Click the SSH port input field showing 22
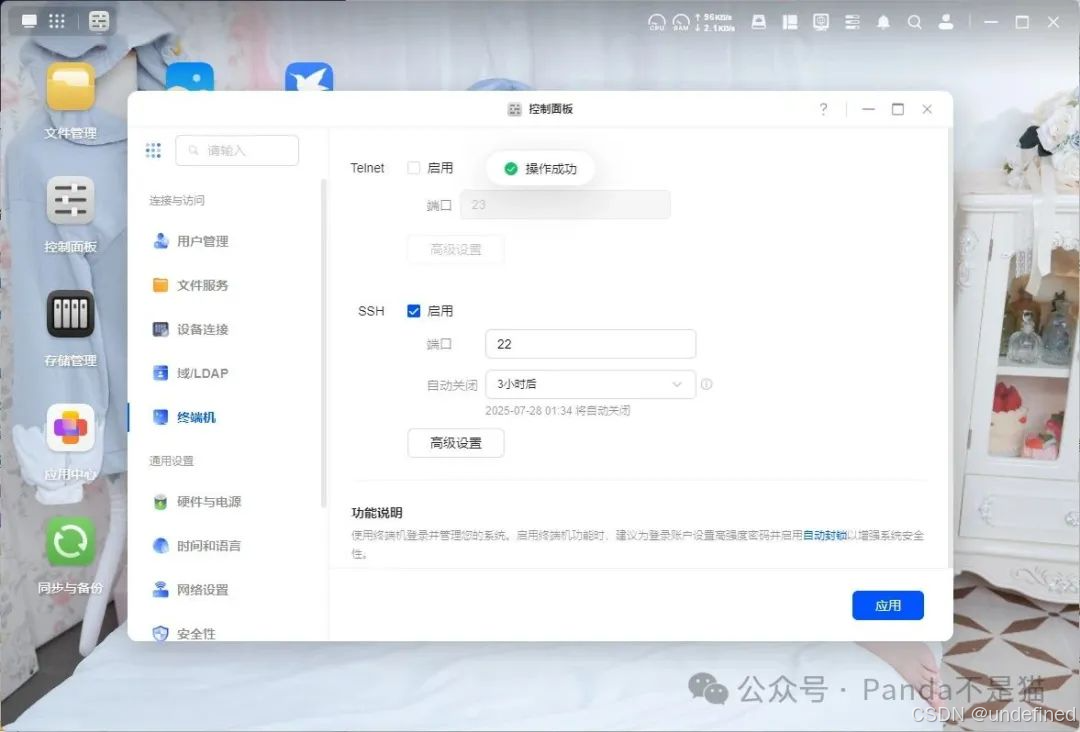Screen dimensions: 1080x732 pyautogui.click(x=590, y=343)
